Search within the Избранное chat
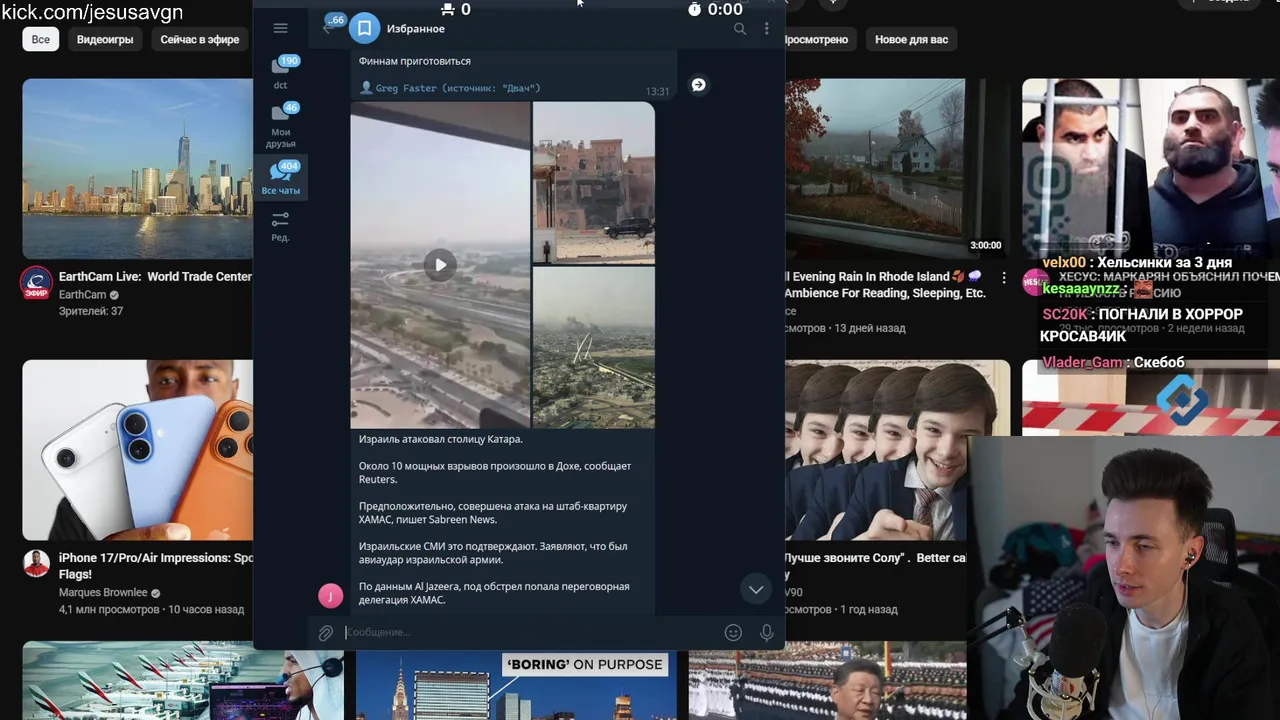The height and width of the screenshot is (720, 1280). 740,29
